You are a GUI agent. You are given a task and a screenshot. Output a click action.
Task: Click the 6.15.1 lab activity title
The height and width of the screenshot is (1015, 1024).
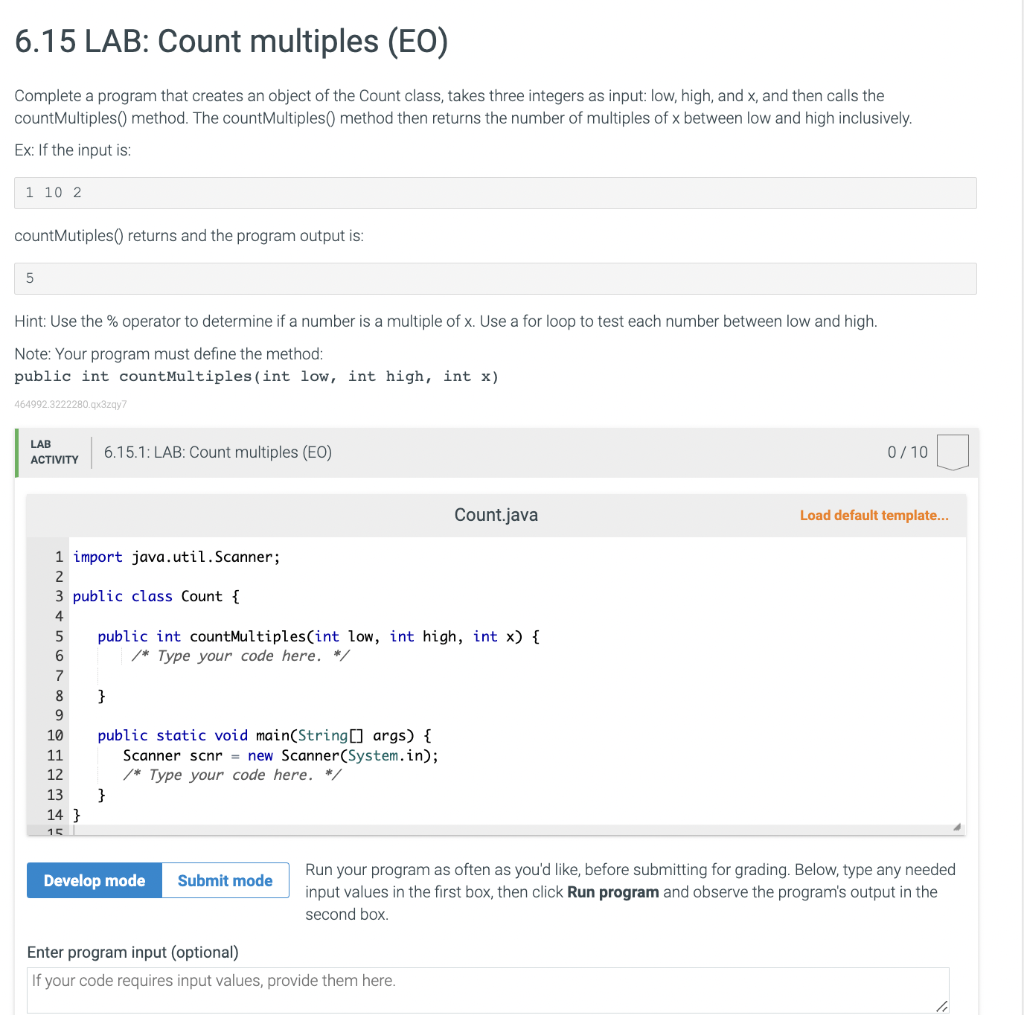pos(216,451)
